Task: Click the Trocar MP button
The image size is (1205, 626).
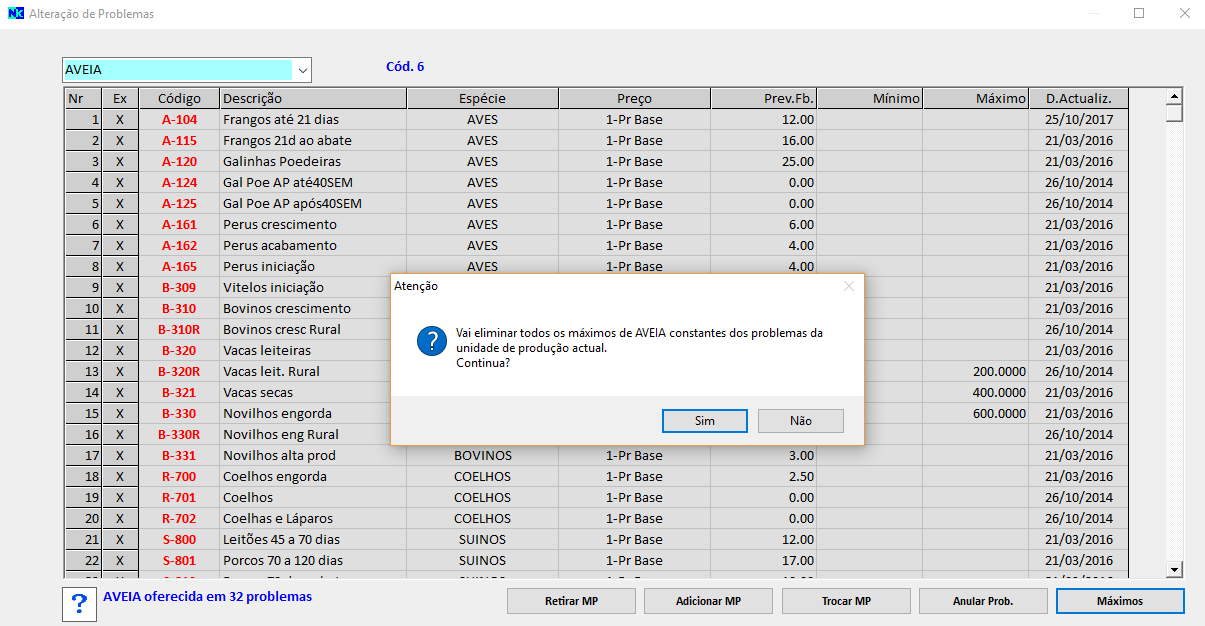Action: pyautogui.click(x=846, y=601)
